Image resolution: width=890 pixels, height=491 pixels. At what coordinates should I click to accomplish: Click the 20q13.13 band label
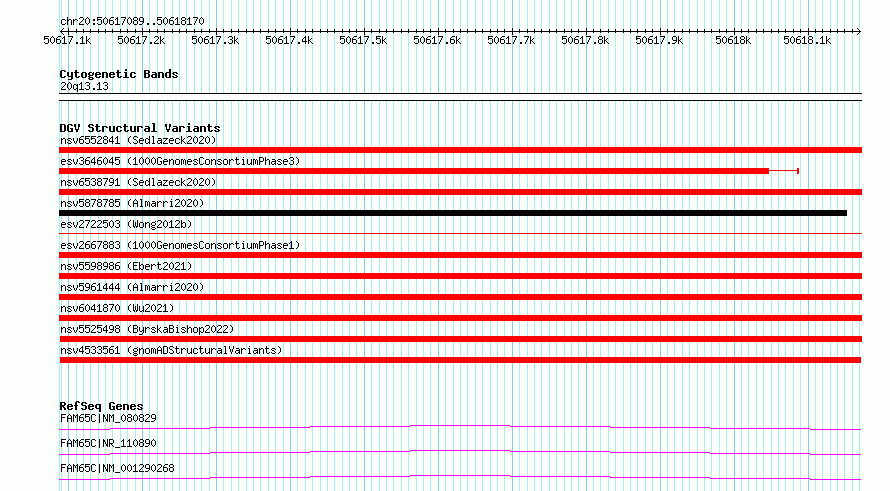point(84,86)
